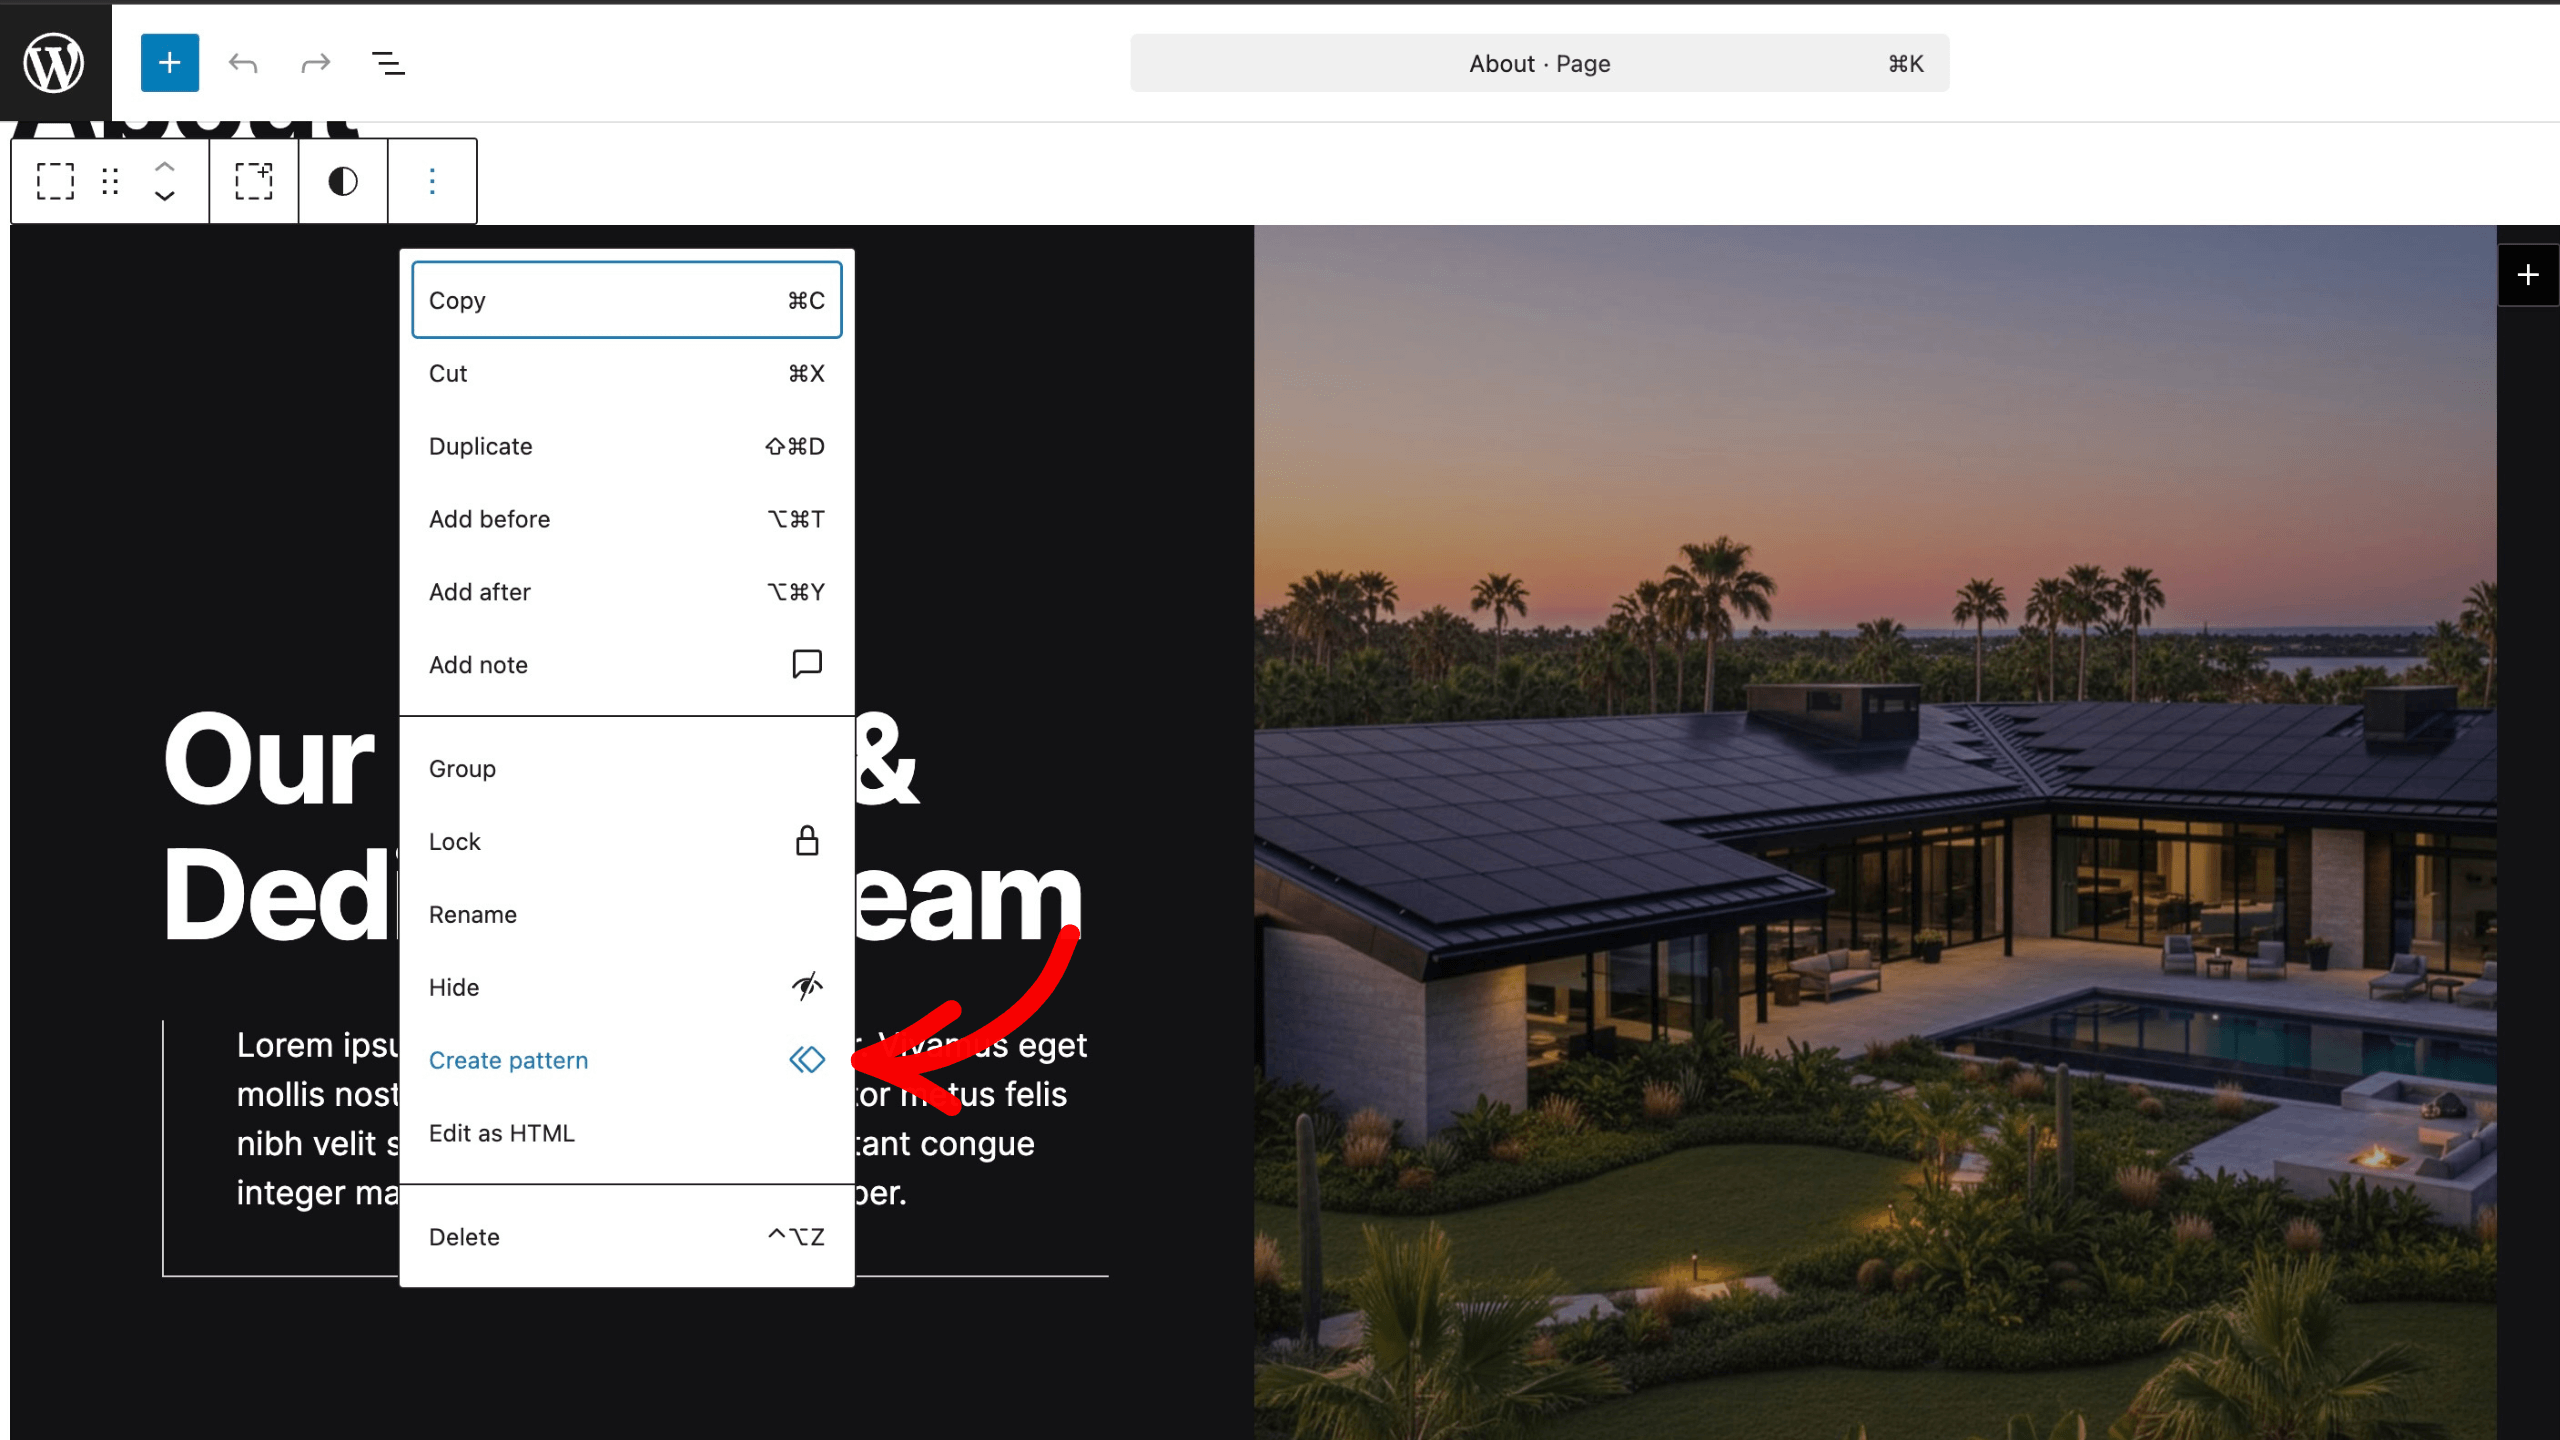Click the drag handle dots icon
2560x1440 pixels.
(x=110, y=181)
